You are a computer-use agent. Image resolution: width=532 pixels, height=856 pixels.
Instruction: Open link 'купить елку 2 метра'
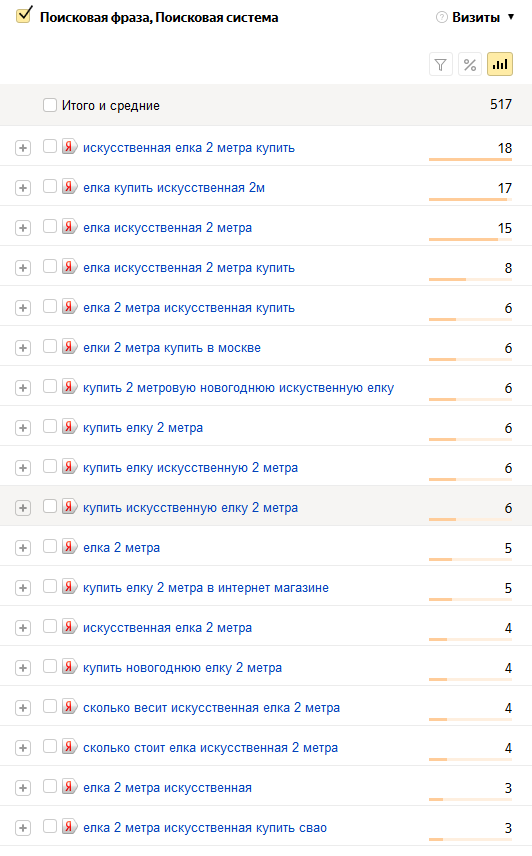143,427
